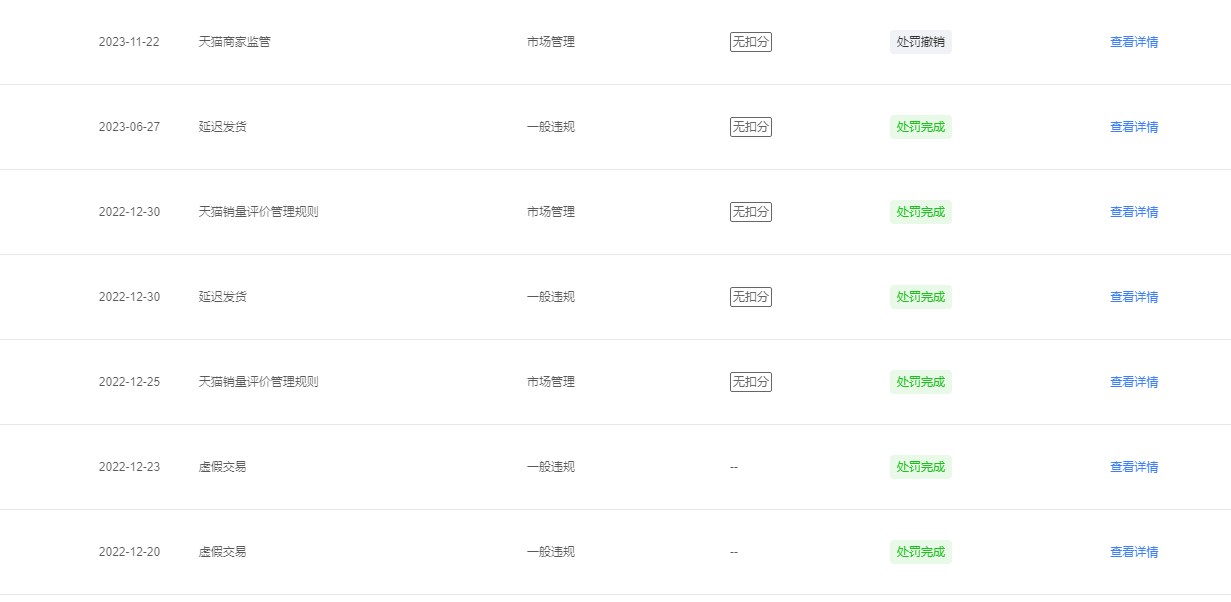The width and height of the screenshot is (1231, 602).
Task: Click 处罚完成 badge on the 2023-06-27 row
Action: (921, 127)
